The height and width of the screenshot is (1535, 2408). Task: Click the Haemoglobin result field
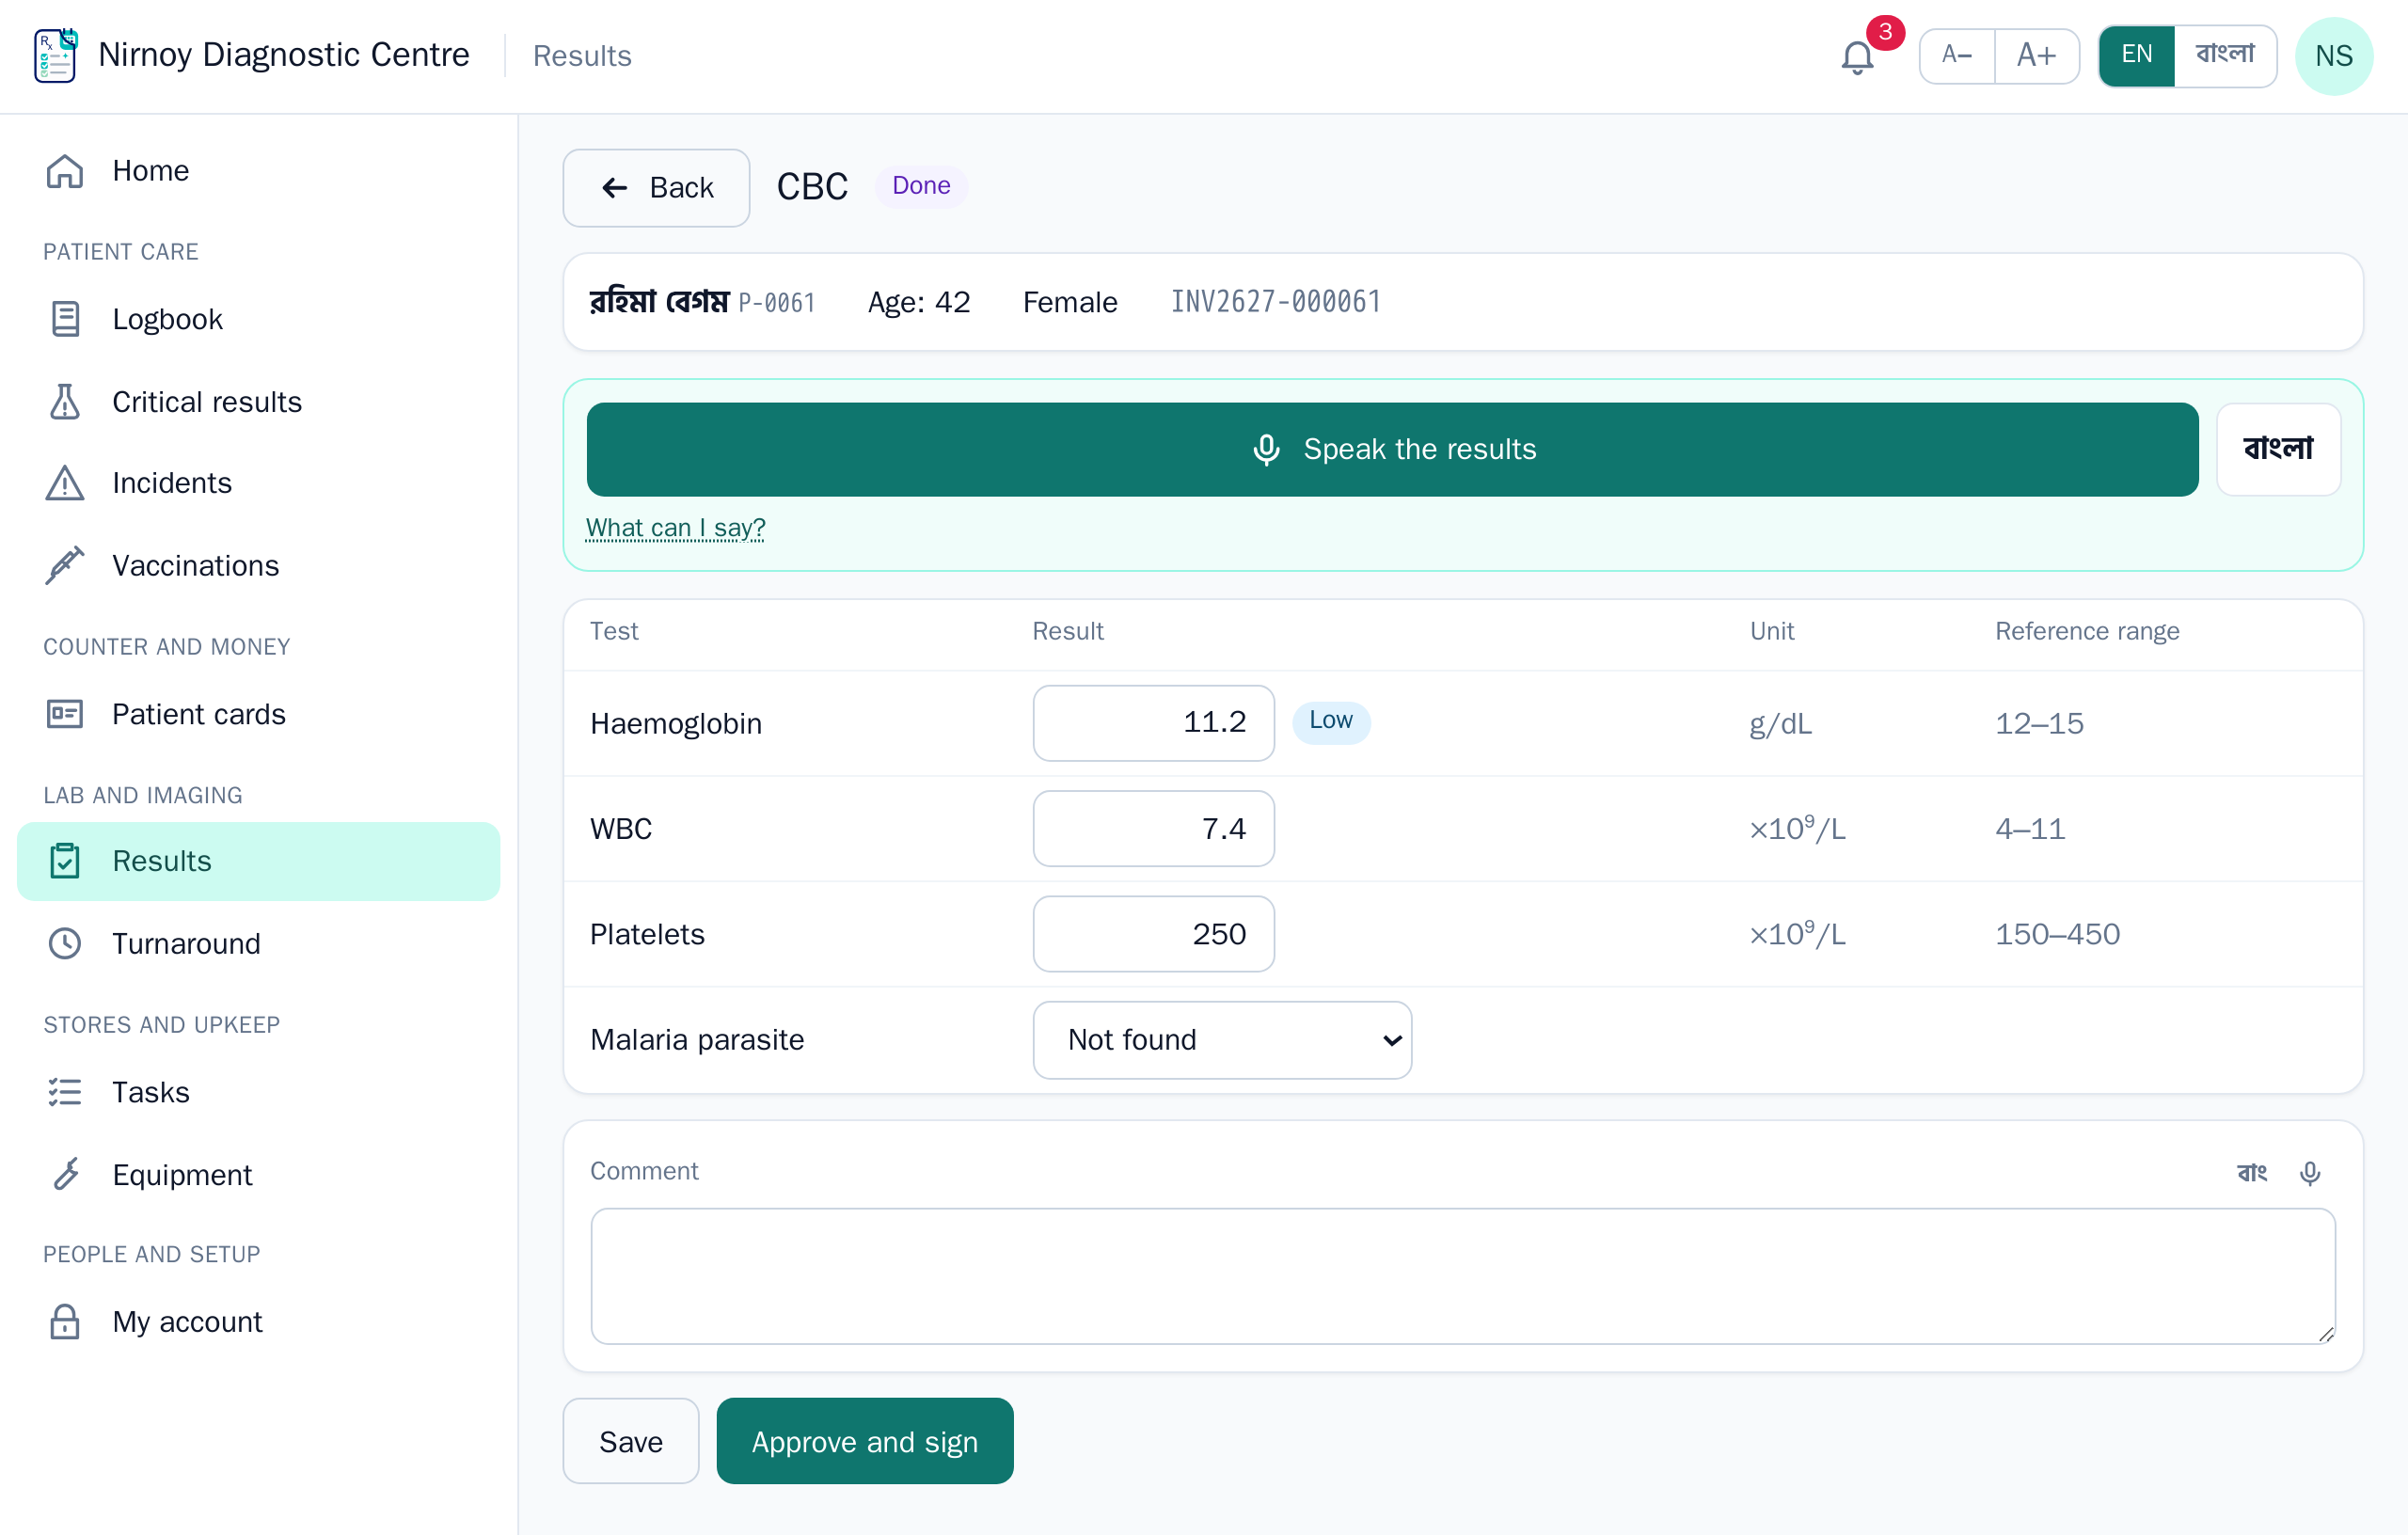[x=1153, y=722]
